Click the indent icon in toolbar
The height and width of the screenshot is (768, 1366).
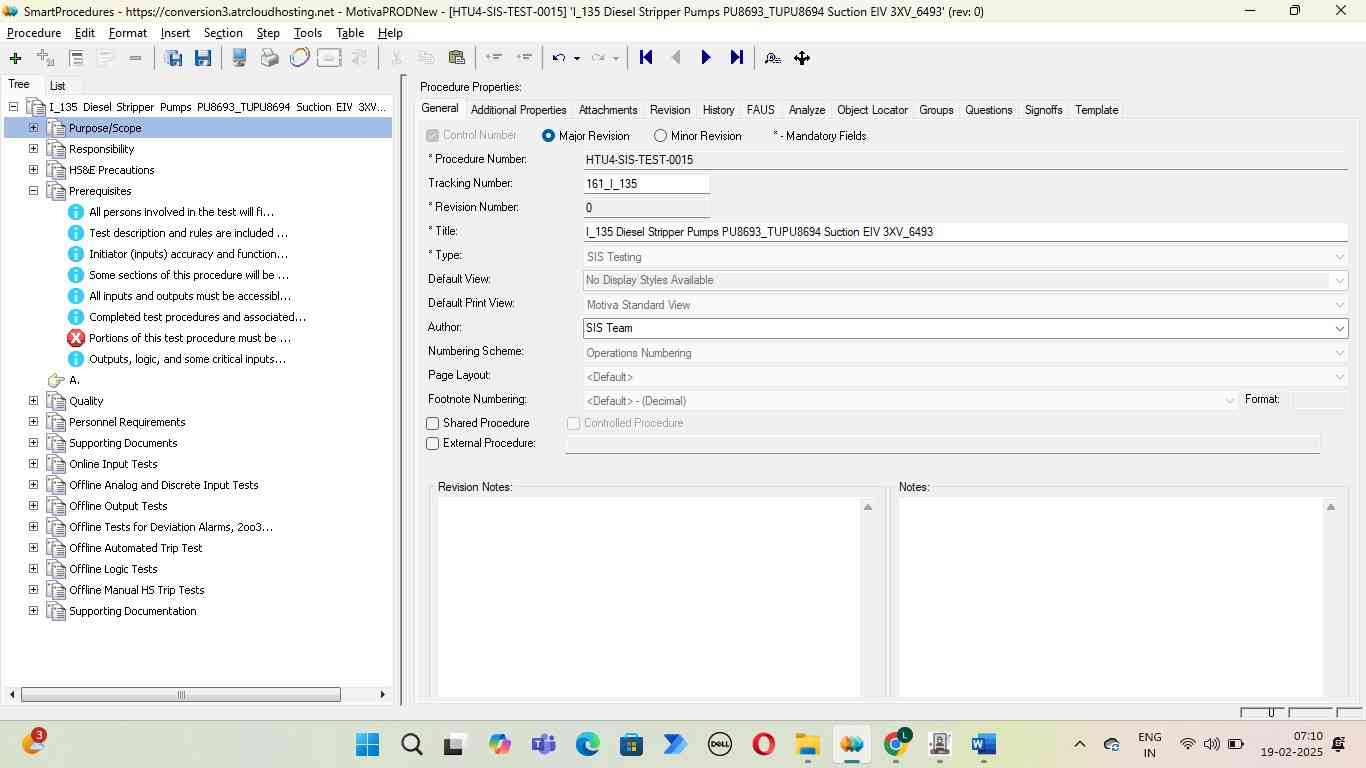pyautogui.click(x=523, y=58)
